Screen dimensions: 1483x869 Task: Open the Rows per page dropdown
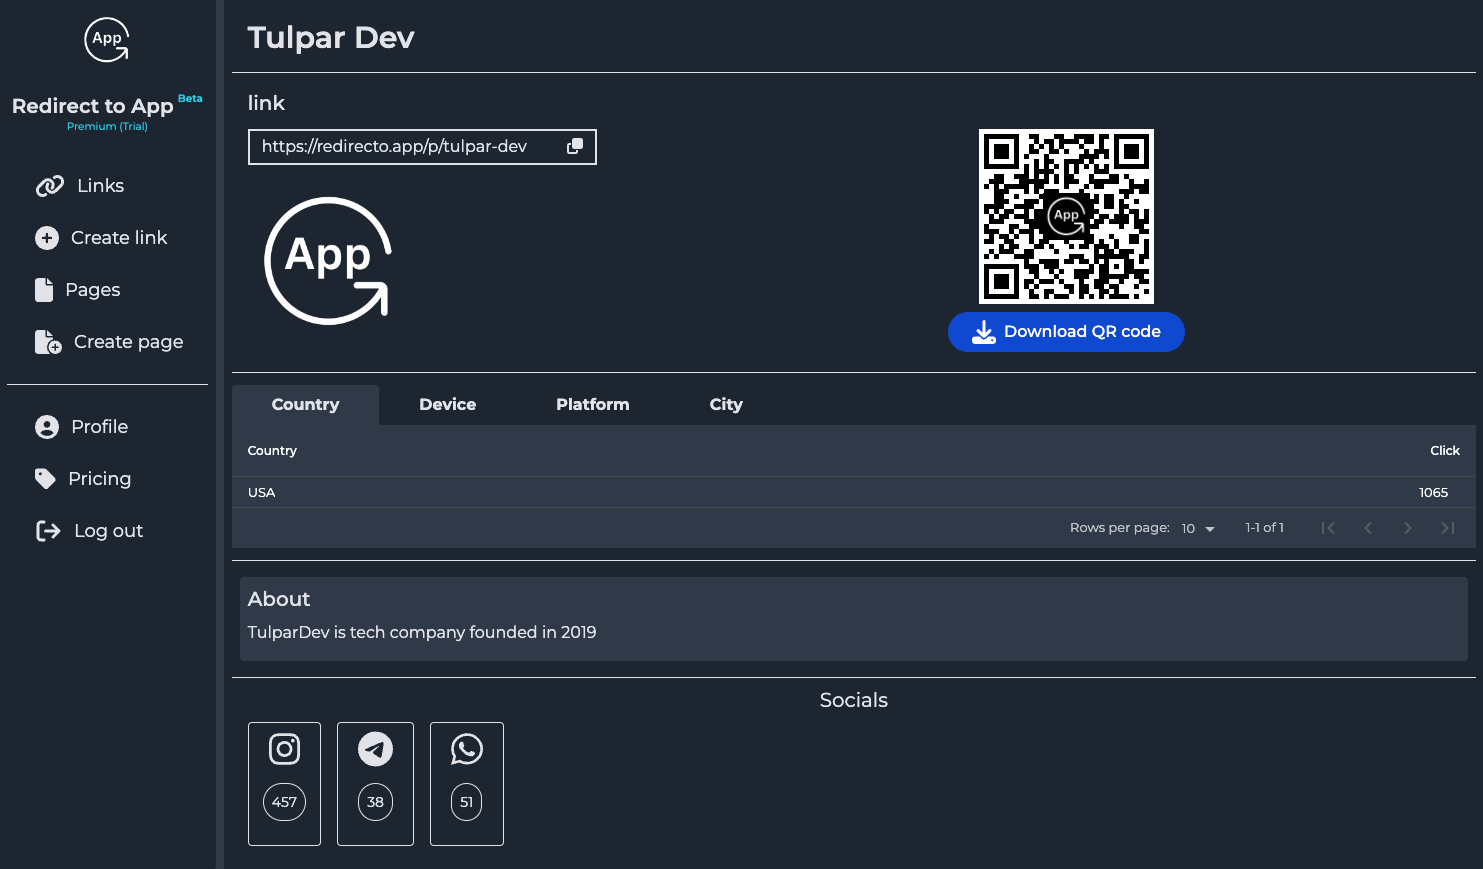pos(1197,528)
